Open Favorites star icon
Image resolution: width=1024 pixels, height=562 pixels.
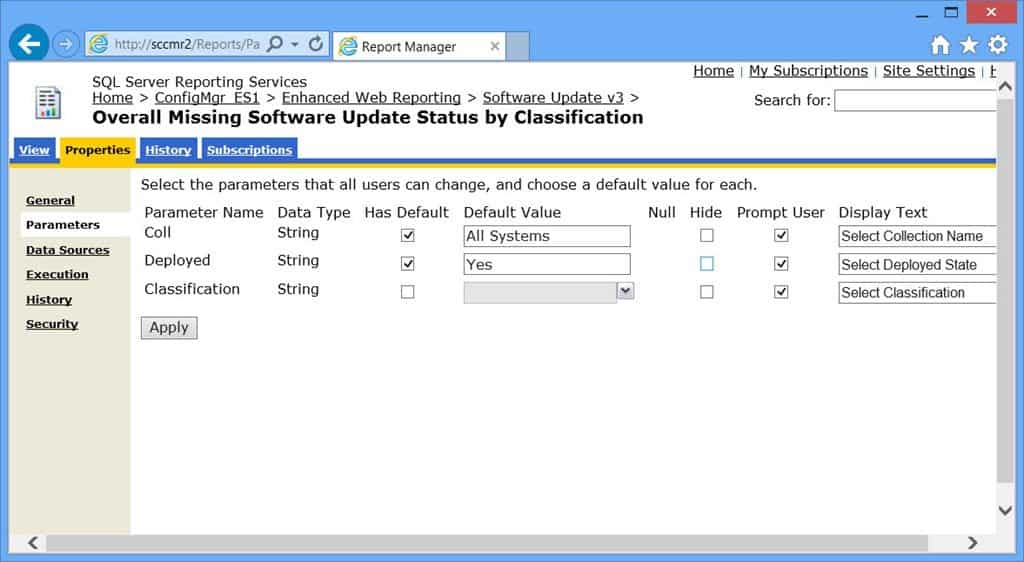click(969, 45)
